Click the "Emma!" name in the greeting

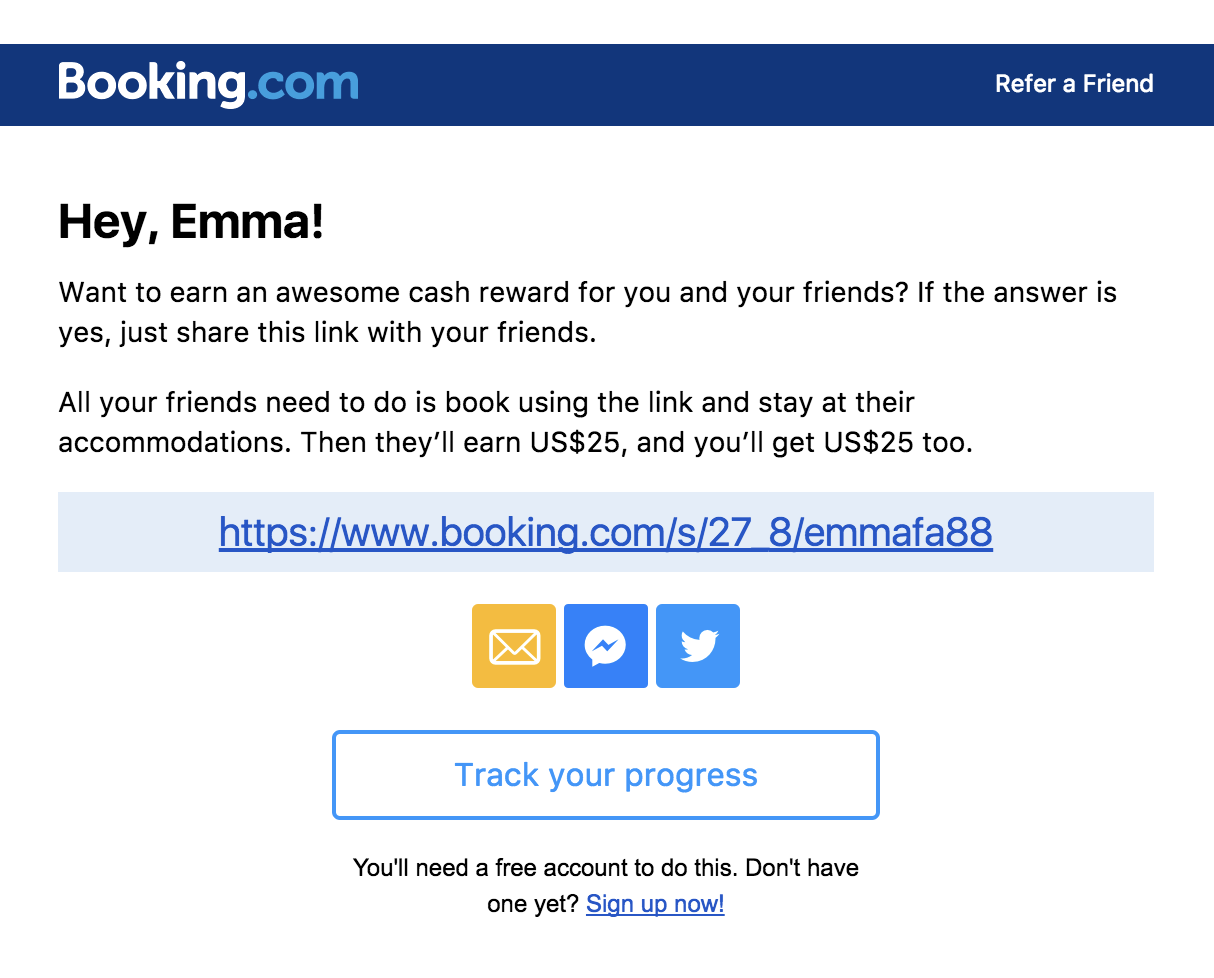coord(248,222)
